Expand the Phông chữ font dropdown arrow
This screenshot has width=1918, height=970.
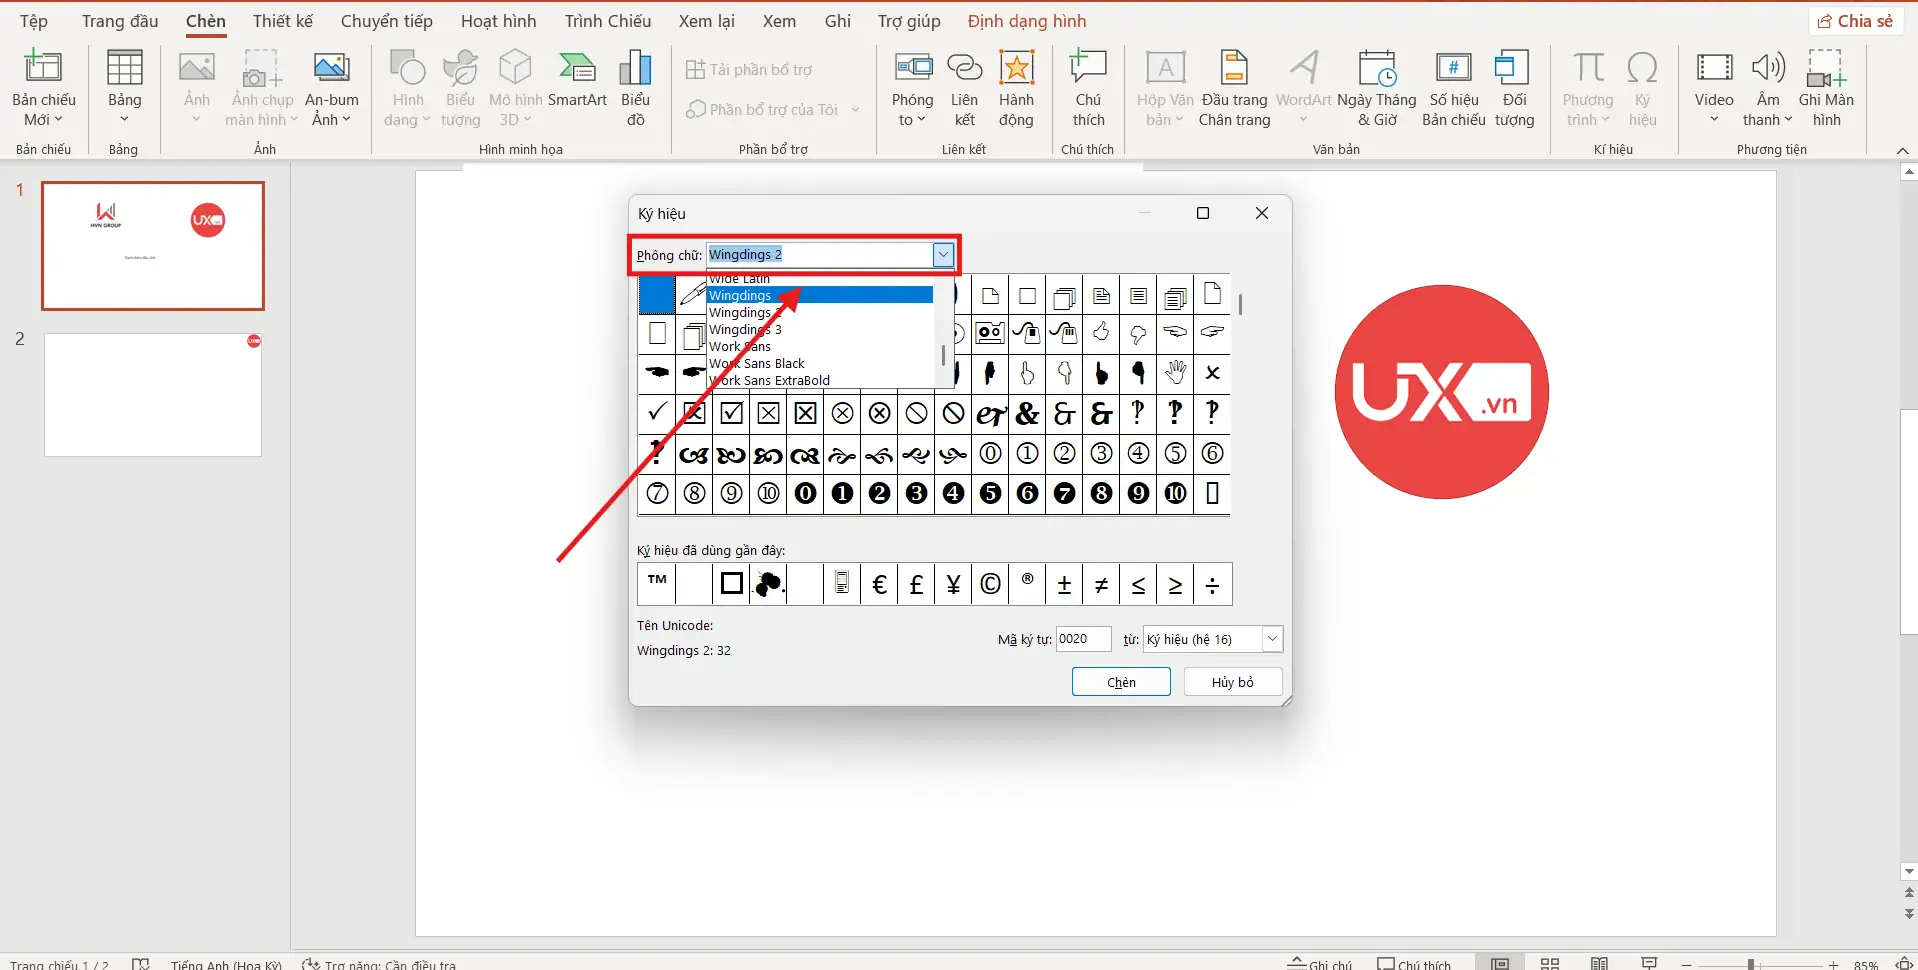[x=943, y=255]
